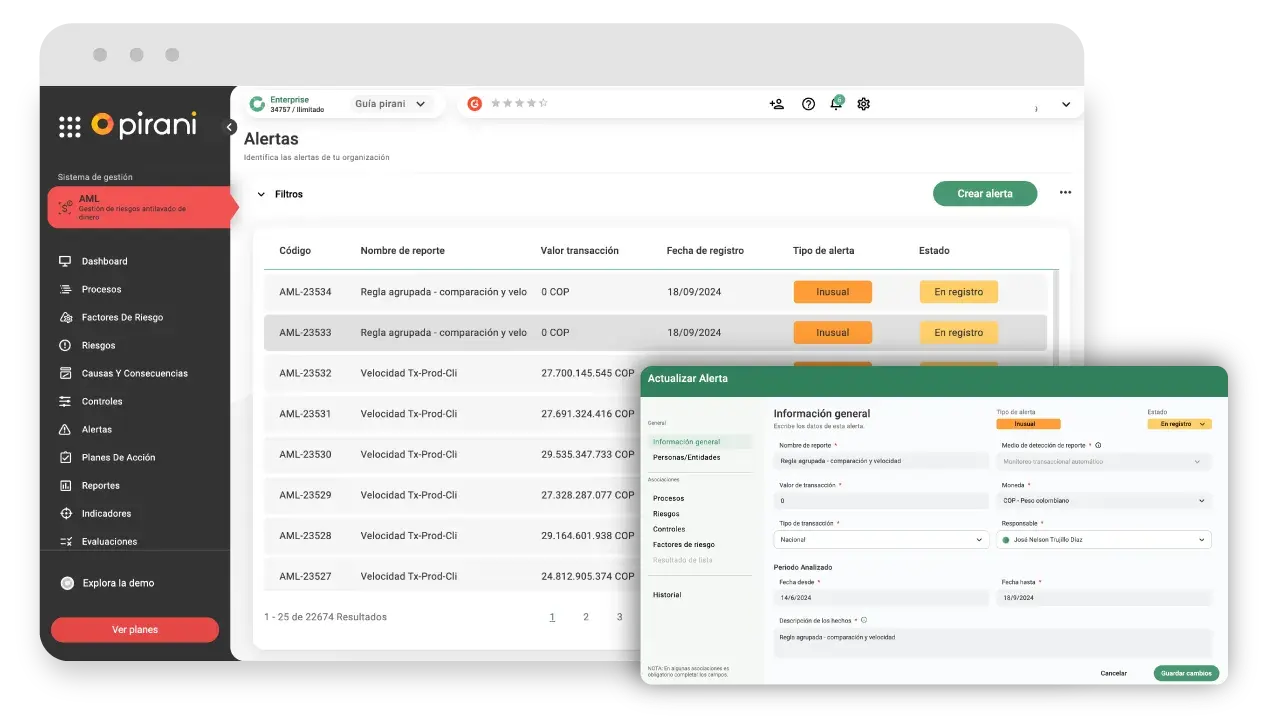Go to page 2 of results
The height and width of the screenshot is (720, 1280).
586,617
